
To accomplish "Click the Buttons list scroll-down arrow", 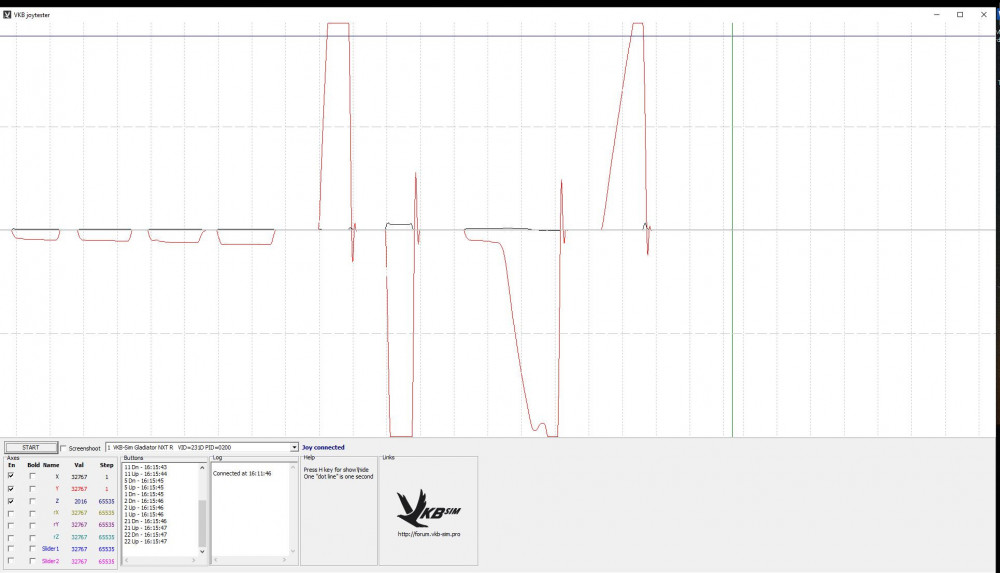I will (x=202, y=551).
